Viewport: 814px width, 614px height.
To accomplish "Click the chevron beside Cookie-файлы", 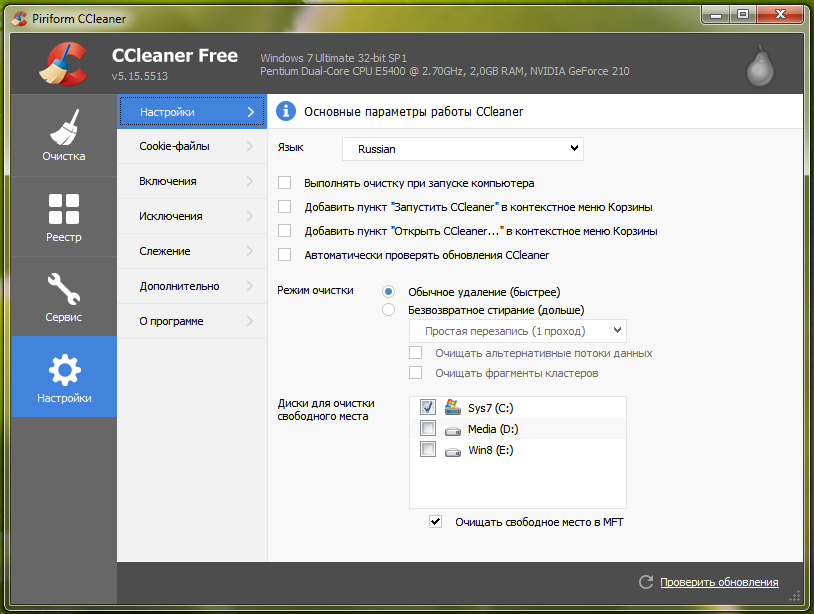I will coord(250,146).
